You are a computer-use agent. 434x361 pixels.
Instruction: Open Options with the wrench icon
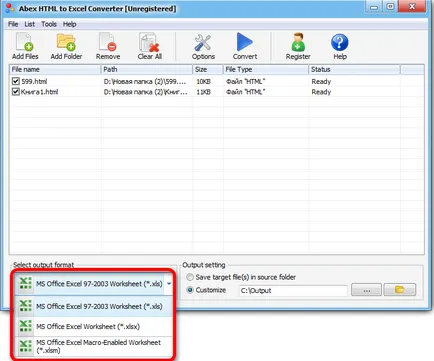(203, 42)
